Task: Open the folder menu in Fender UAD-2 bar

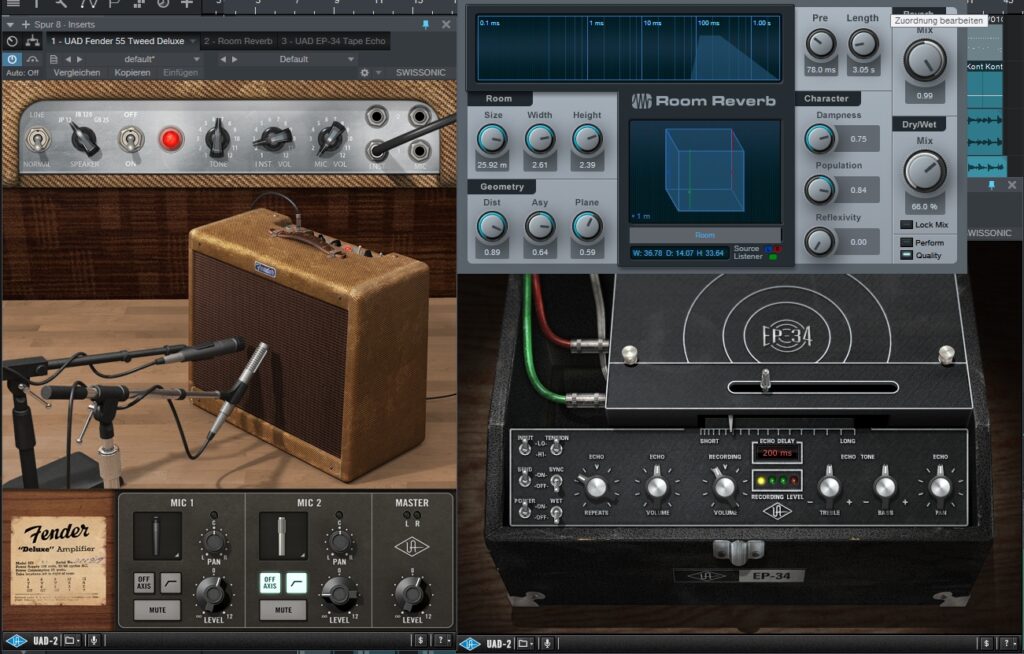Action: tap(71, 641)
